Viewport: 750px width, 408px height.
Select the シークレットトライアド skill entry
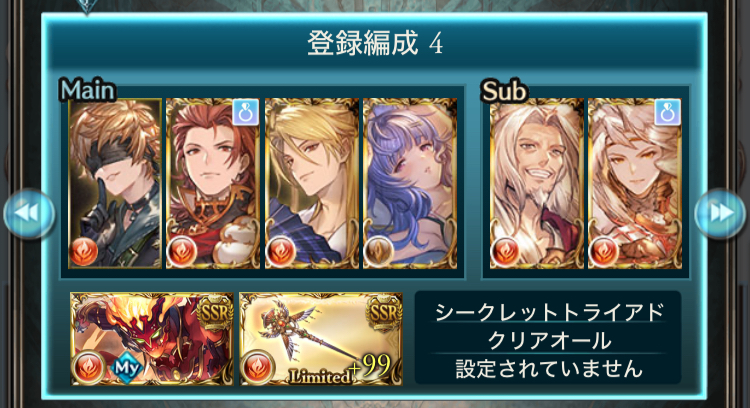click(548, 312)
